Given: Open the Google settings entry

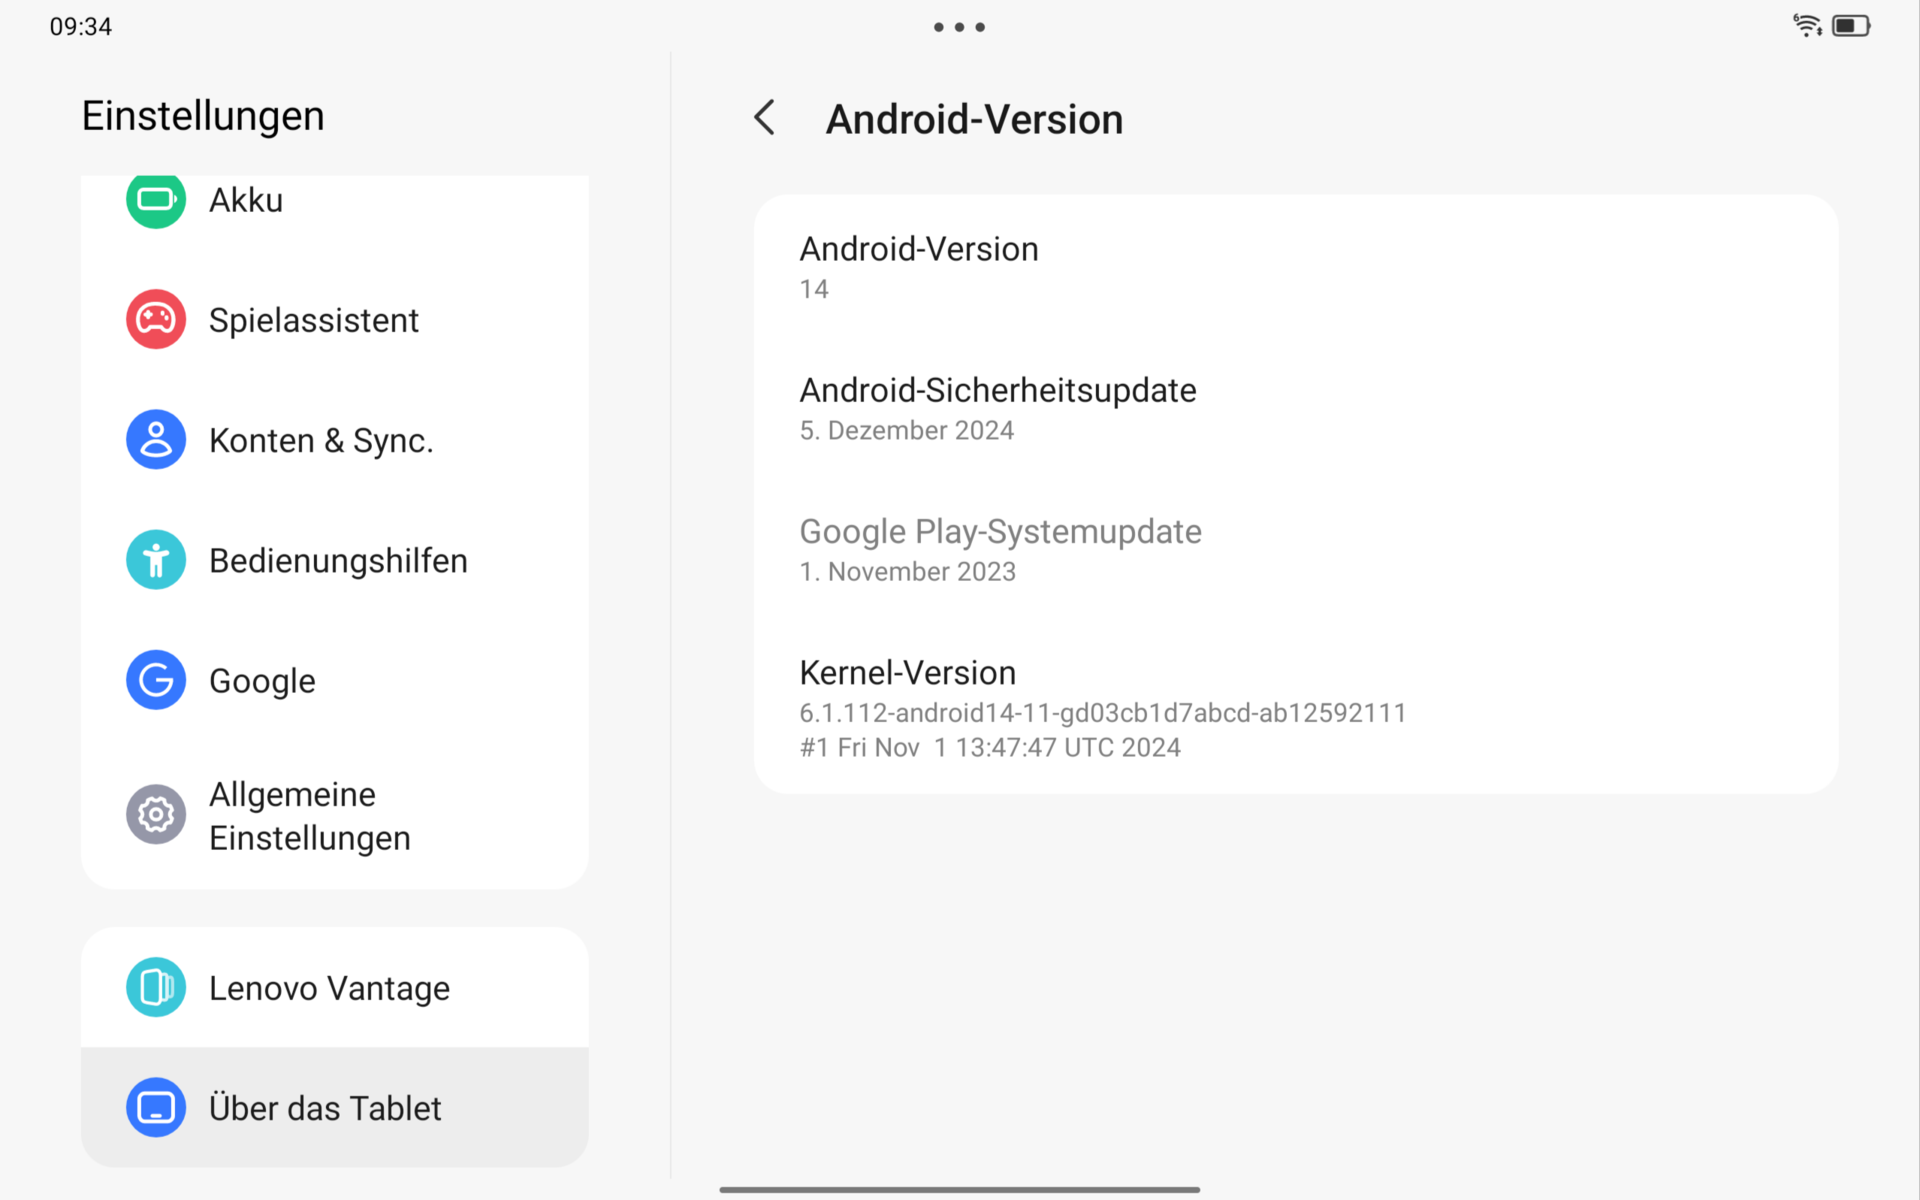Looking at the screenshot, I should [262, 681].
